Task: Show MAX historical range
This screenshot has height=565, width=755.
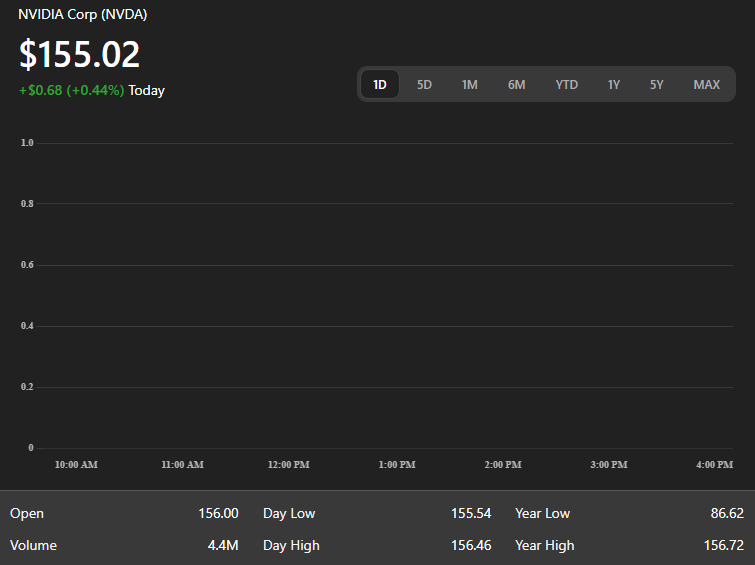Action: click(707, 85)
